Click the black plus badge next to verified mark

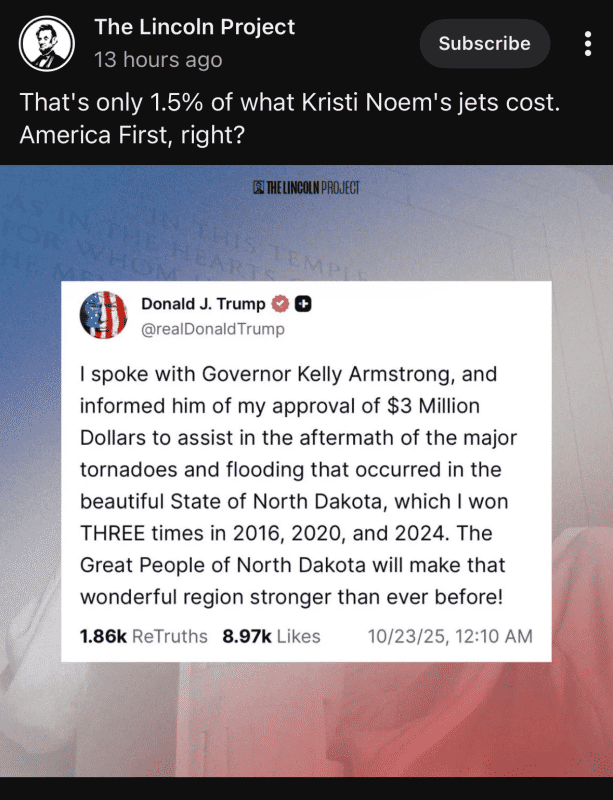302,304
